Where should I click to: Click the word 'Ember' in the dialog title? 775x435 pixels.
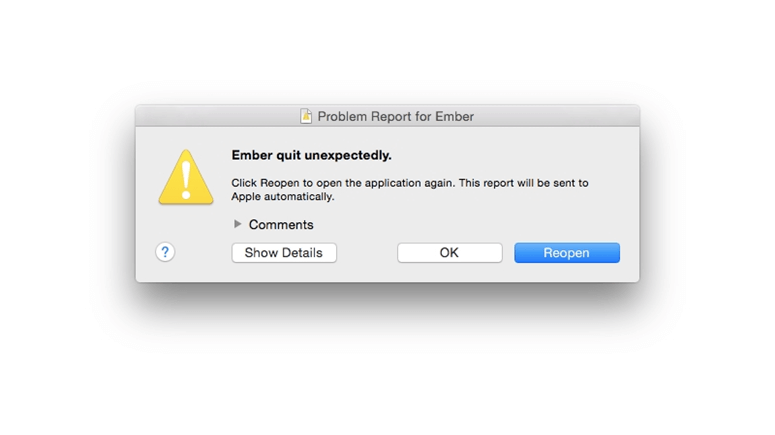click(454, 116)
